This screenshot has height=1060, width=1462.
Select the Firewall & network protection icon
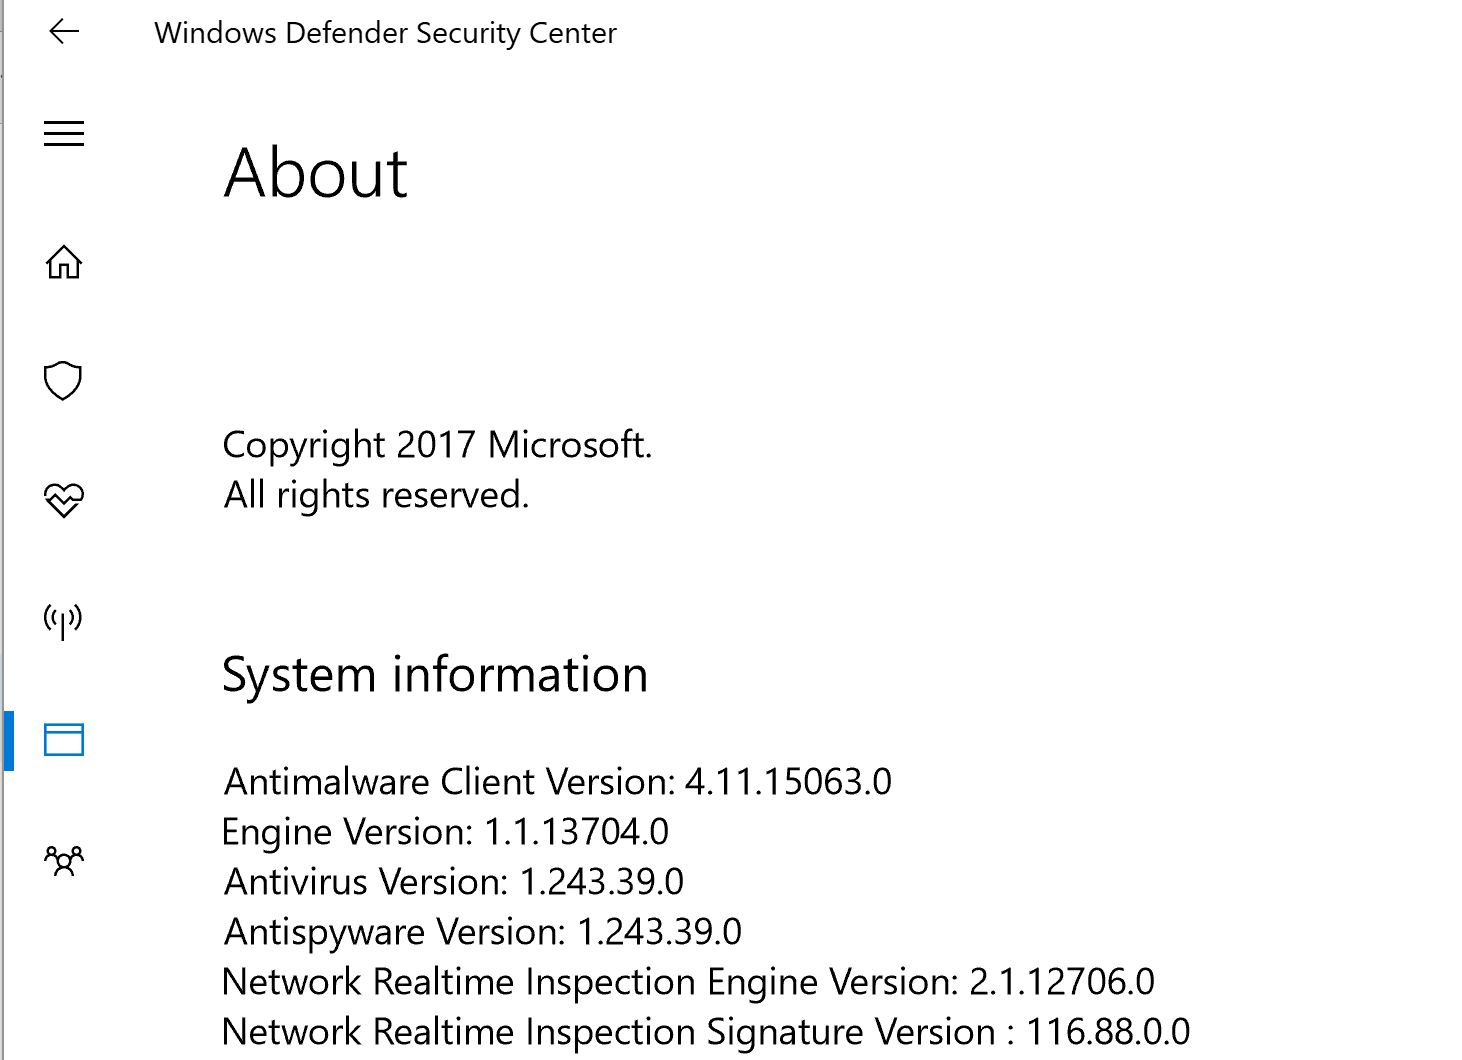(x=62, y=619)
